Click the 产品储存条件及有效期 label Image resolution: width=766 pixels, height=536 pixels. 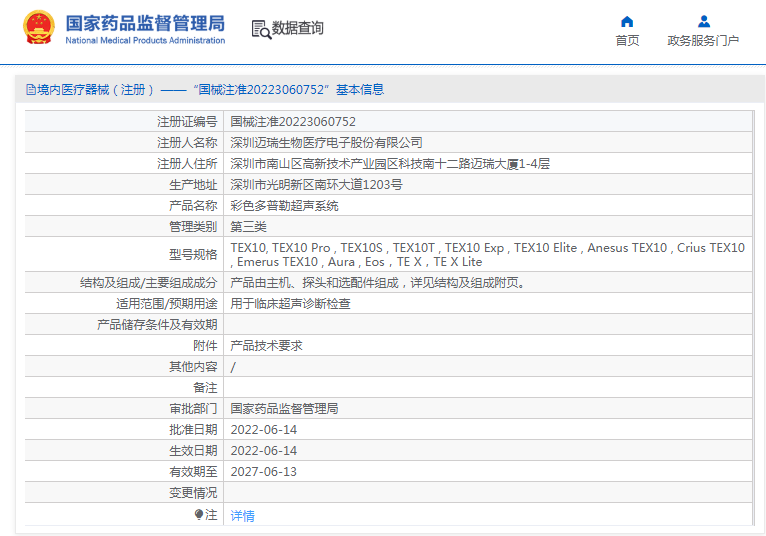point(157,325)
